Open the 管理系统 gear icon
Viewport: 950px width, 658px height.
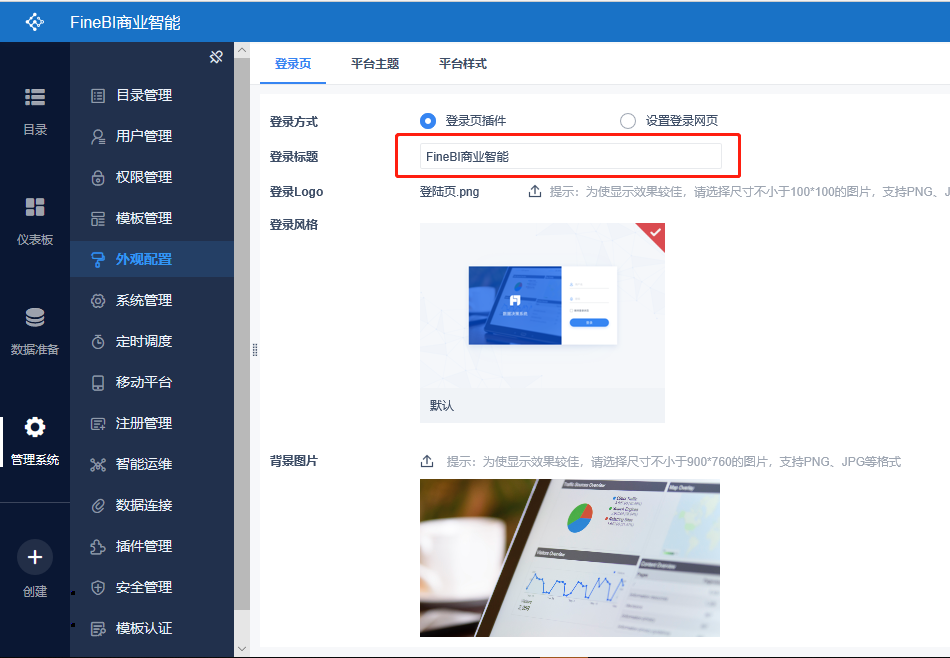[x=35, y=427]
